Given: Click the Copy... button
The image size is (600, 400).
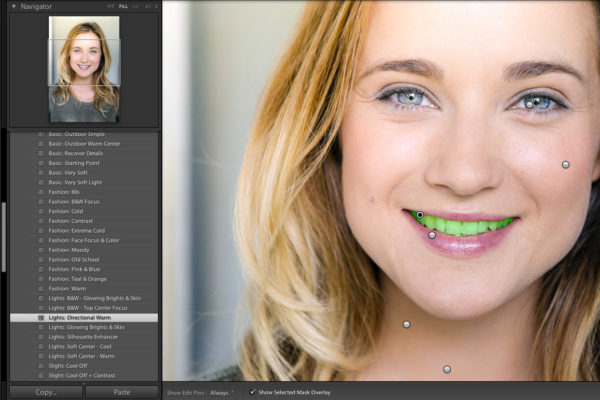Looking at the screenshot, I should 46,392.
